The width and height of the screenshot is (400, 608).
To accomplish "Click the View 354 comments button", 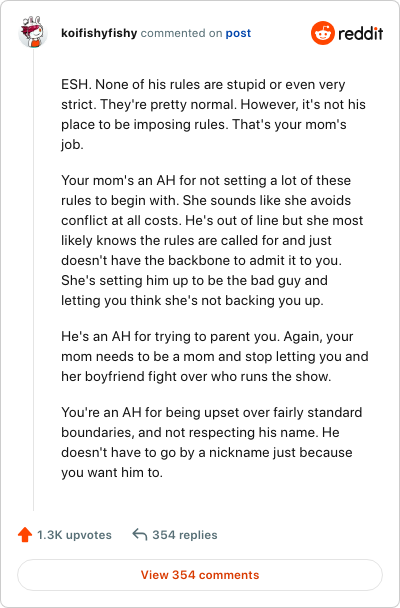I will point(200,575).
